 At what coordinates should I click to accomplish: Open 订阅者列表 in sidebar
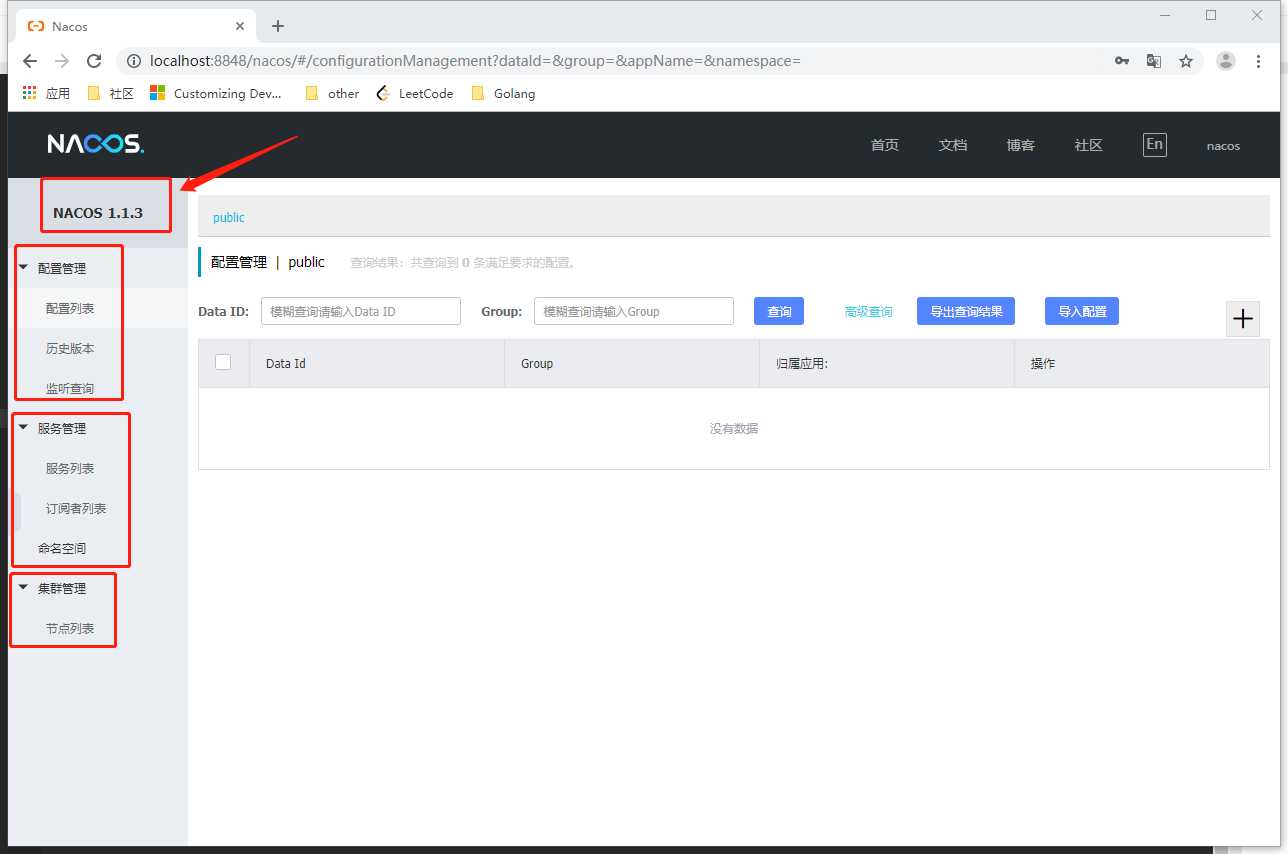tap(76, 508)
